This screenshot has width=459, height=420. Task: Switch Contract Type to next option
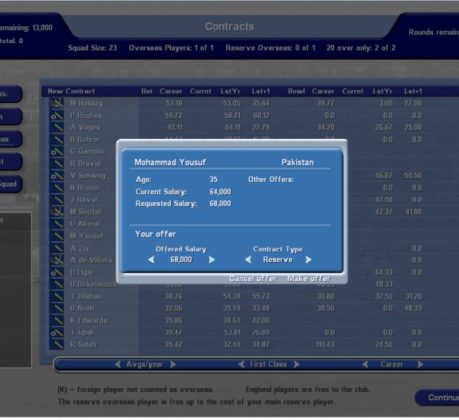point(308,260)
